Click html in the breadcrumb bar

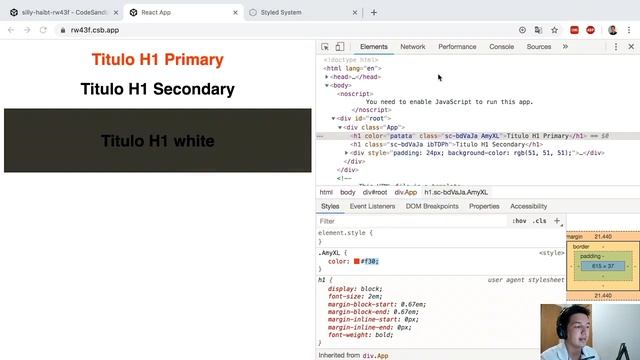tap(326, 192)
